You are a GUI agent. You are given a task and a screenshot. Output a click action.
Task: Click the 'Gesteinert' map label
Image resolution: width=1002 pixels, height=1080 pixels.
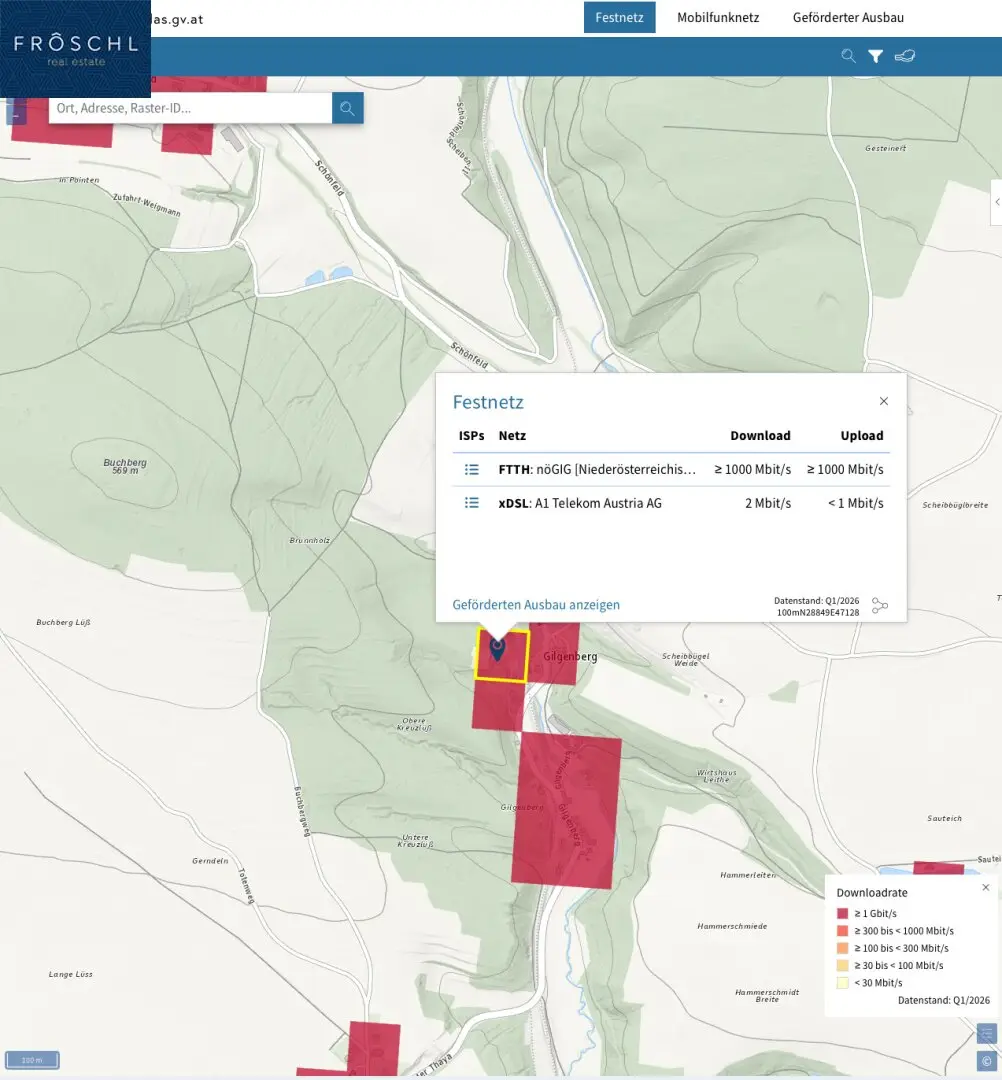(x=886, y=148)
